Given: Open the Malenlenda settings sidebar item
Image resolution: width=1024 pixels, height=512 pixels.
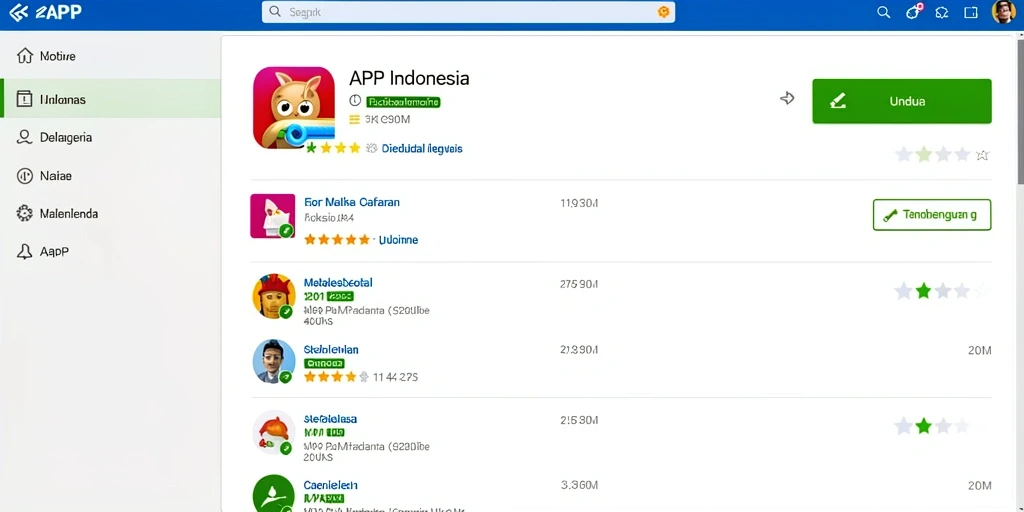Looking at the screenshot, I should pyautogui.click(x=110, y=214).
